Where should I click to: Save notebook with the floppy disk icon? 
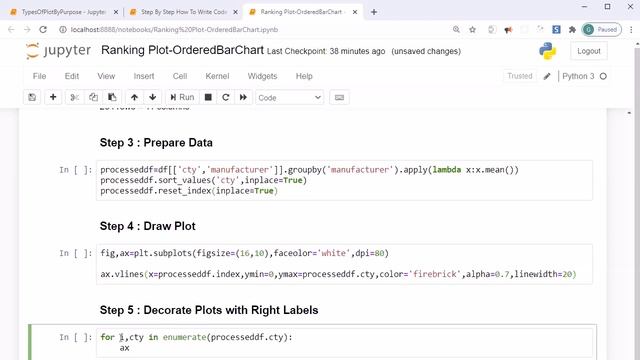[32, 98]
